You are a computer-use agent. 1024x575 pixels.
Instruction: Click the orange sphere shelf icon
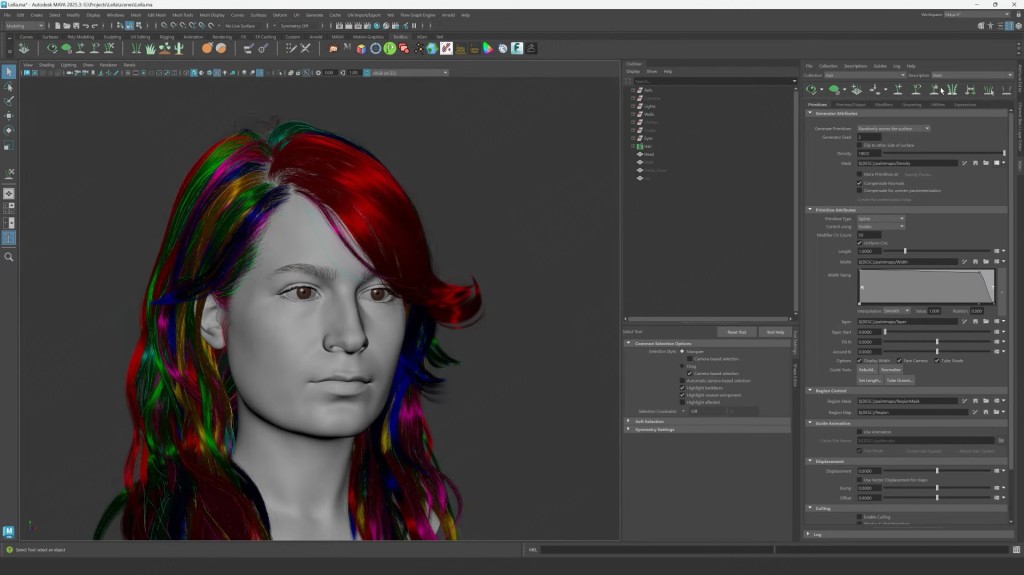pos(207,48)
